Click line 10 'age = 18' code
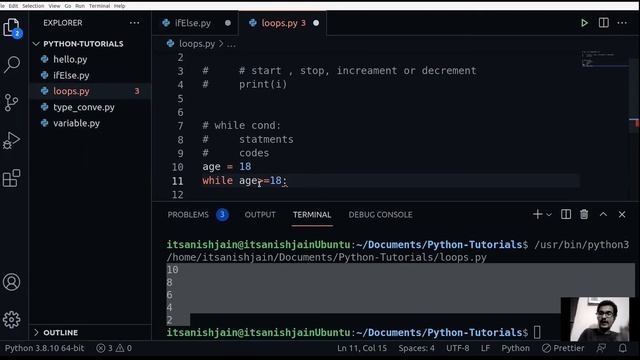640x360 pixels. click(x=227, y=167)
